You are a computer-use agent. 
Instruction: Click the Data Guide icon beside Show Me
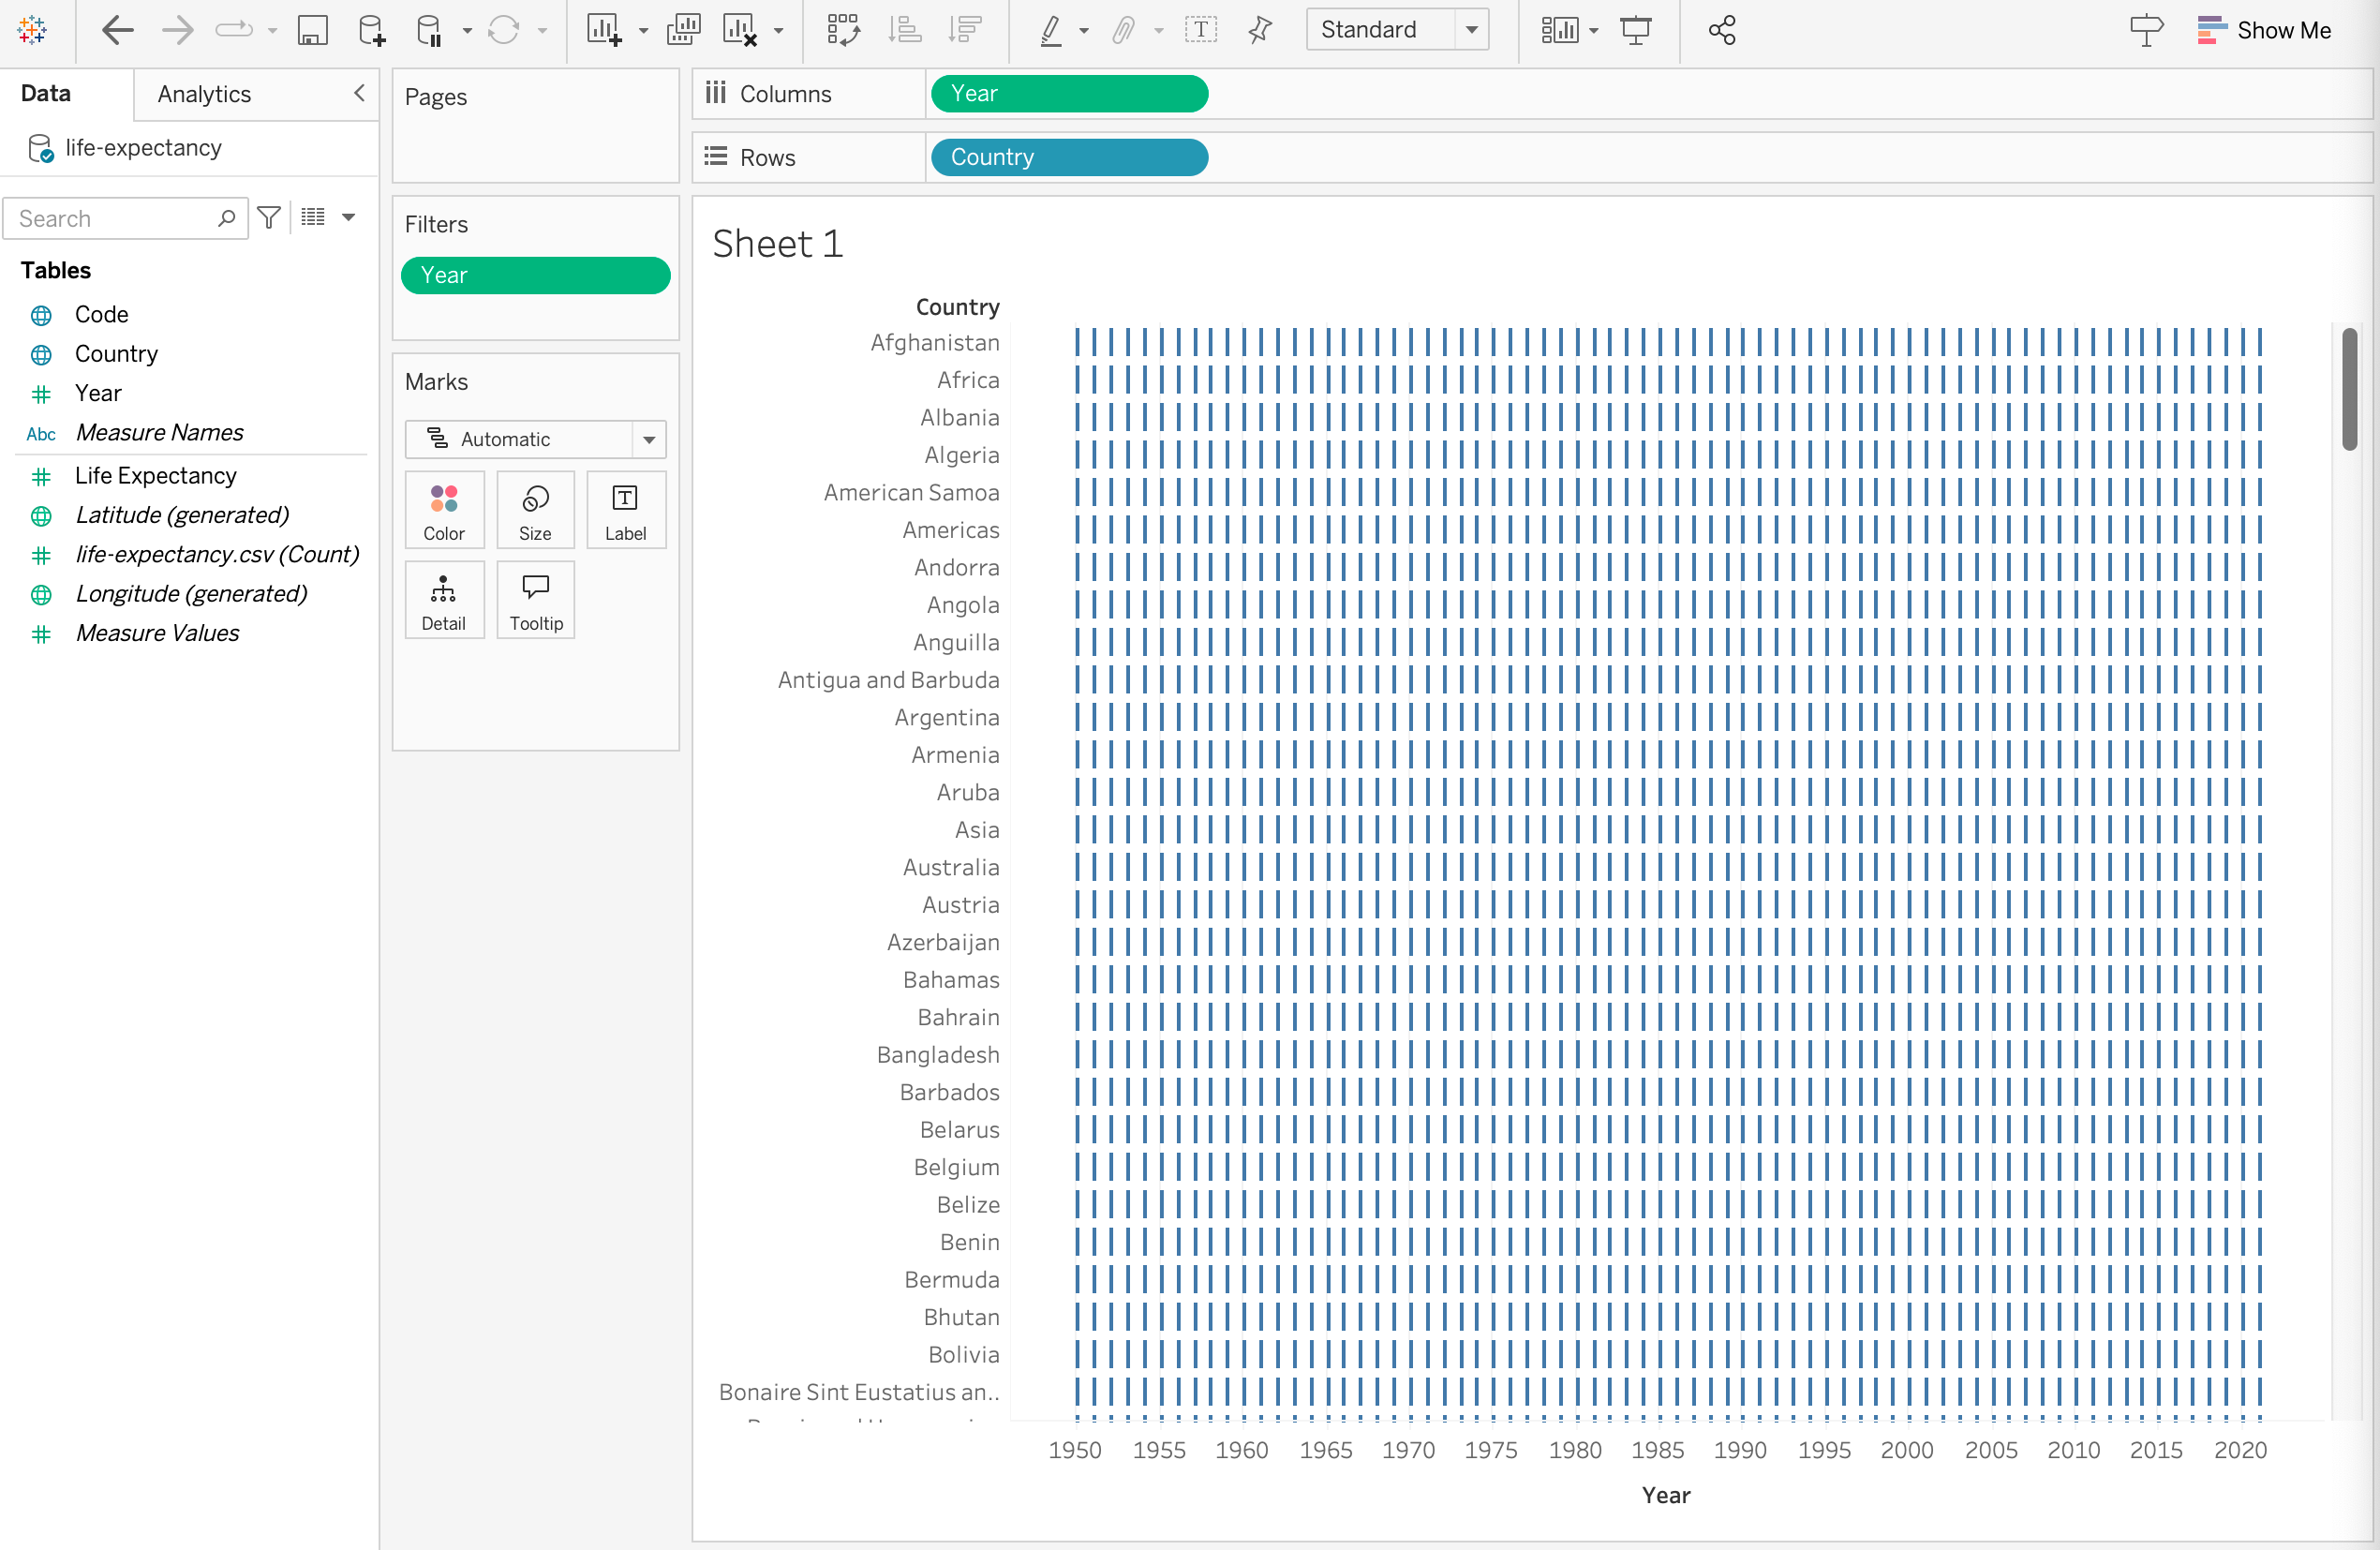2146,30
